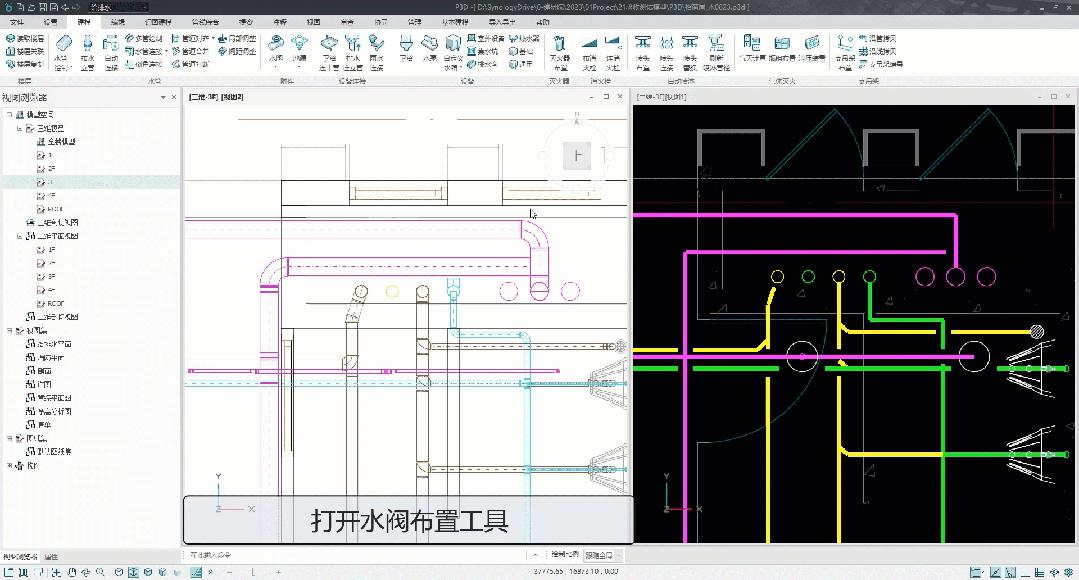Switch to the properties tab at panel bottom
1079x580 pixels.
pyautogui.click(x=52, y=557)
